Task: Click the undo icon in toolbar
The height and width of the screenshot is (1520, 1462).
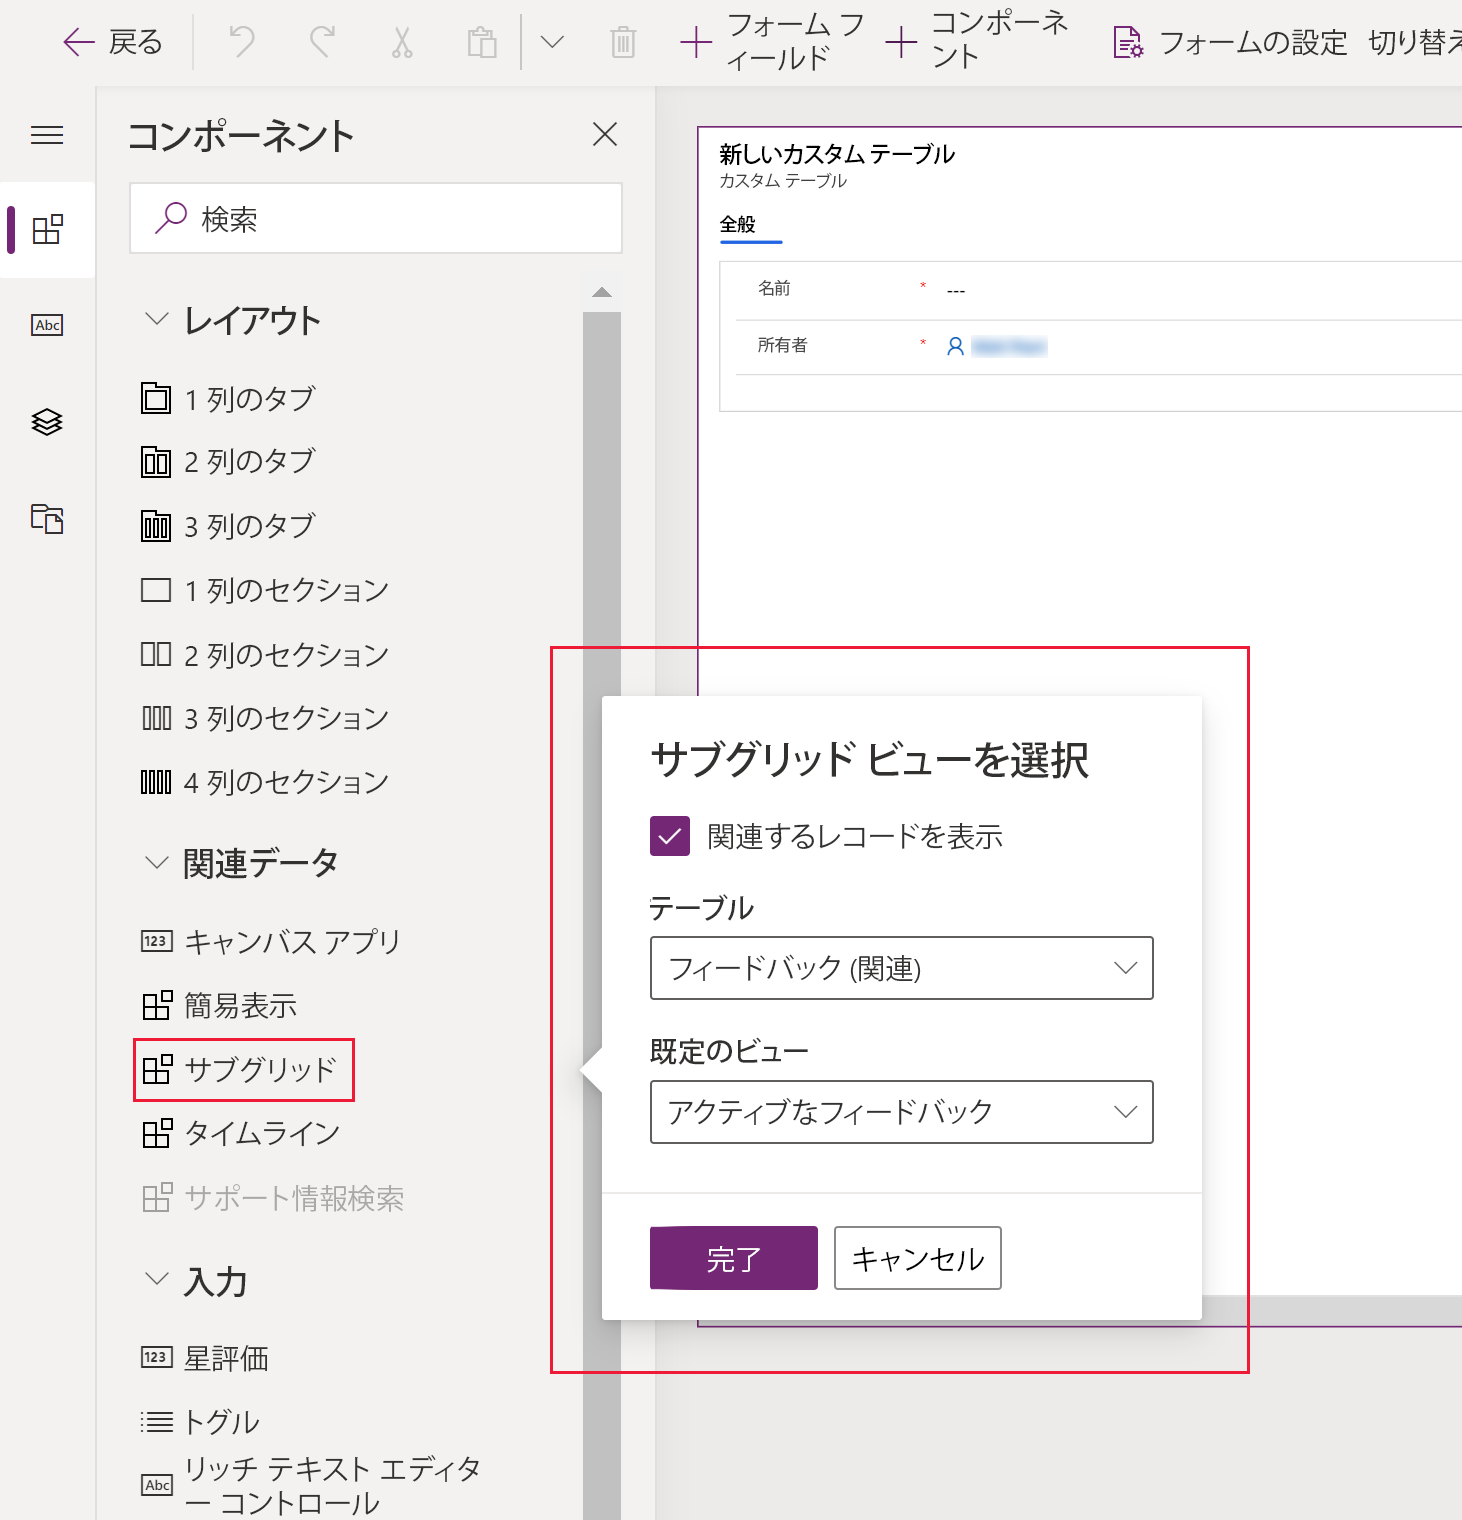Action: [x=242, y=42]
